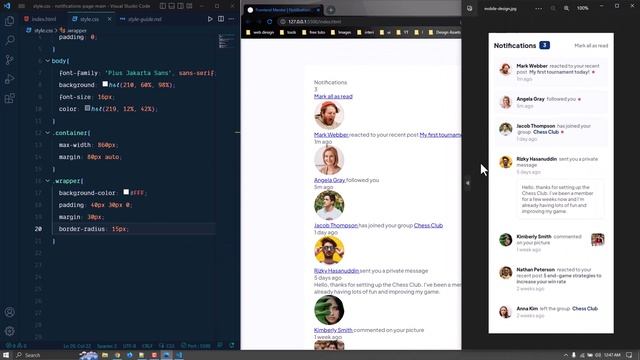Click the Rizky Hasanuddin link in the browser
Image resolution: width=640 pixels, height=360 pixels.
click(336, 271)
